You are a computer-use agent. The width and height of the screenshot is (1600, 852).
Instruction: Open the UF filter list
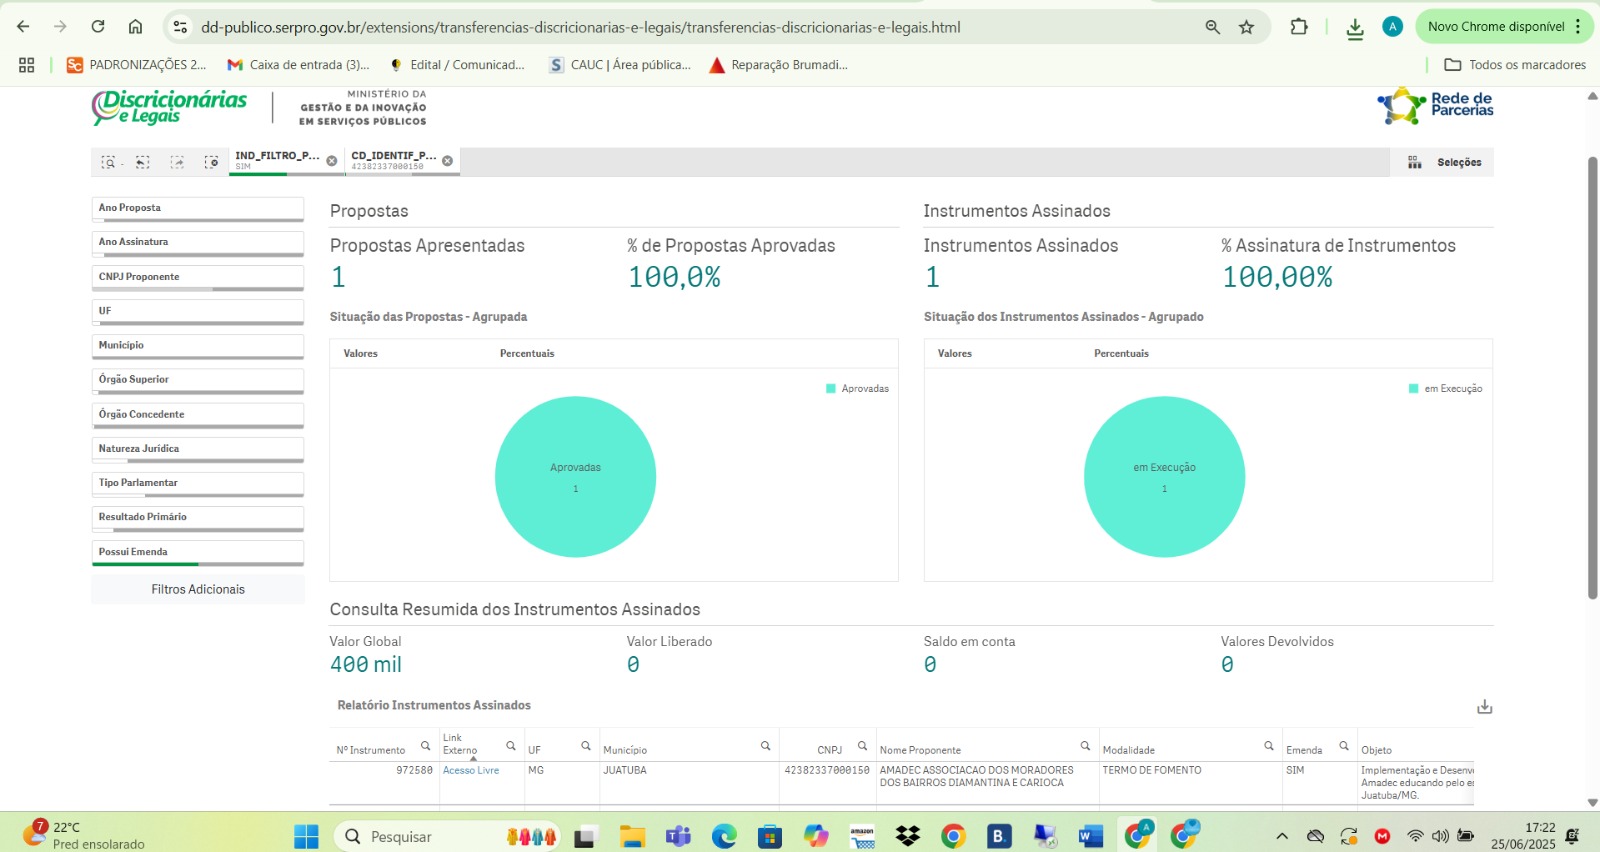click(x=198, y=312)
